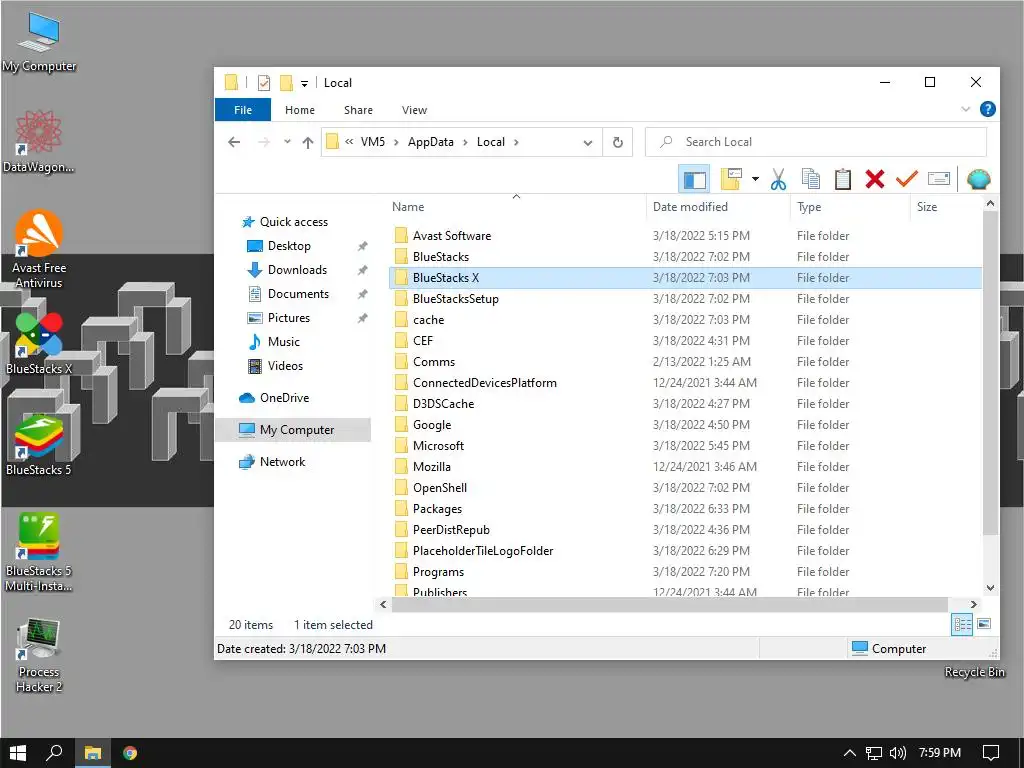Open the Recent locations dropdown

click(287, 142)
